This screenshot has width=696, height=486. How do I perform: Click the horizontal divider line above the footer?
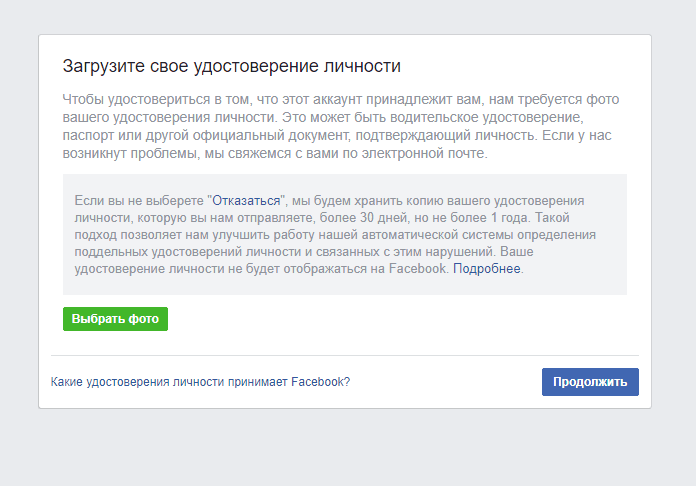point(345,356)
